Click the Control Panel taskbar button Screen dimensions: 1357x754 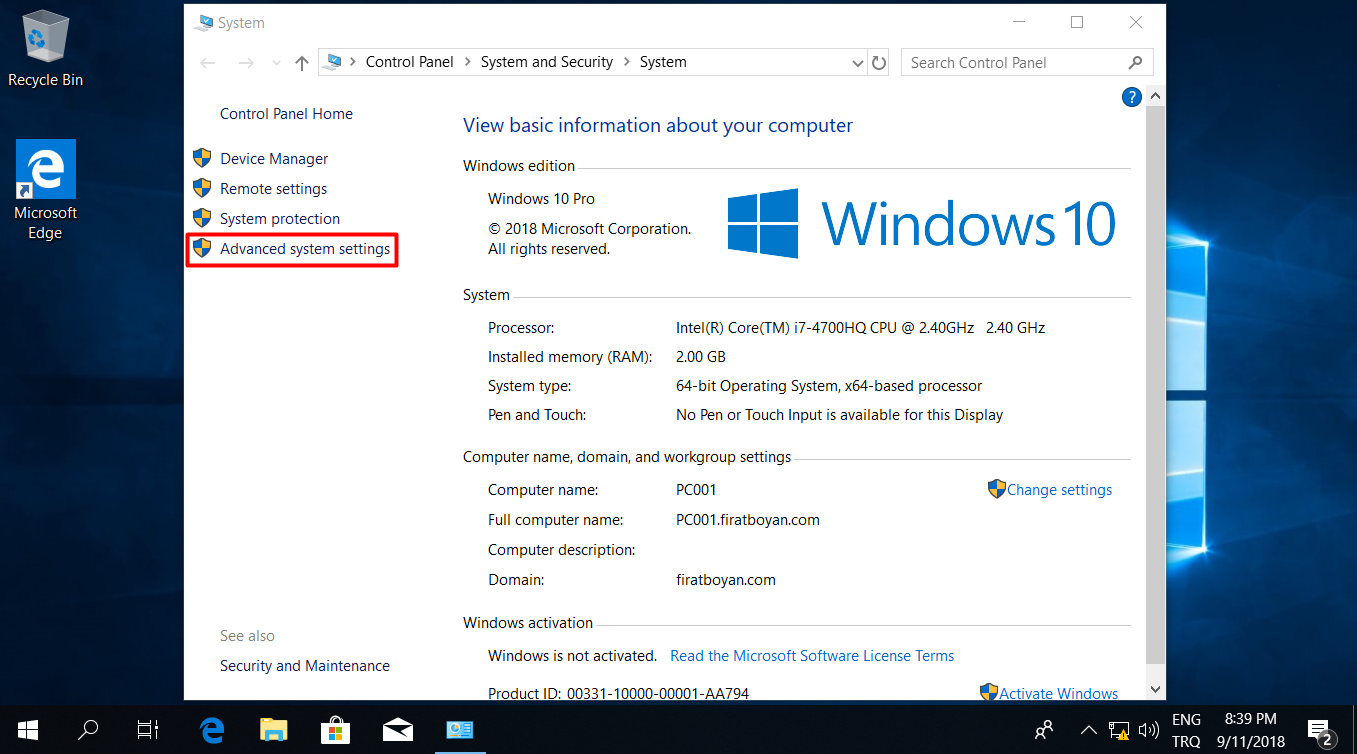[x=460, y=730]
